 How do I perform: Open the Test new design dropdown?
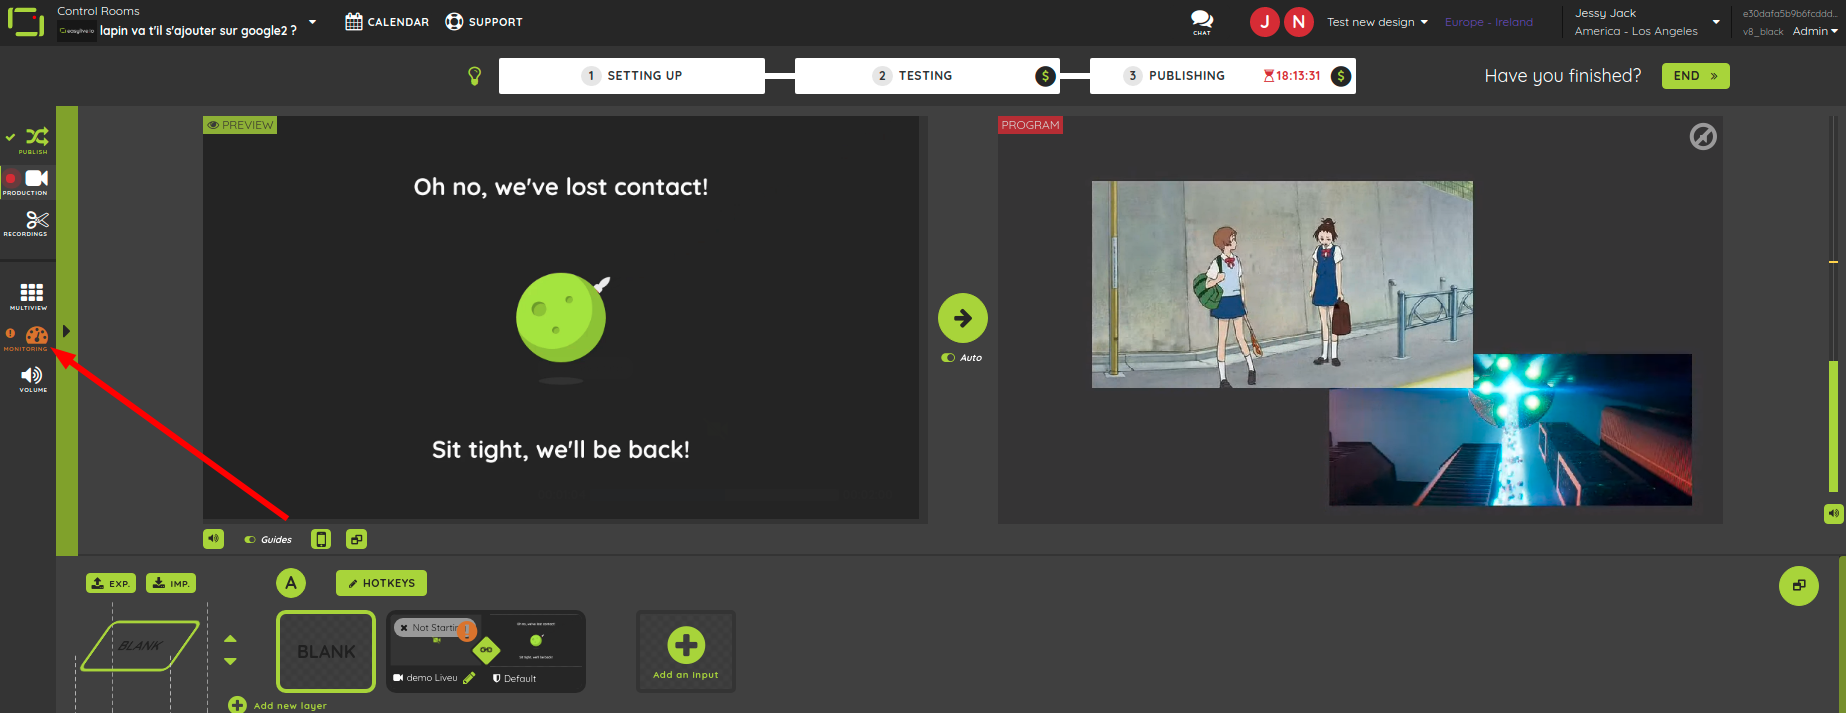coord(1377,22)
